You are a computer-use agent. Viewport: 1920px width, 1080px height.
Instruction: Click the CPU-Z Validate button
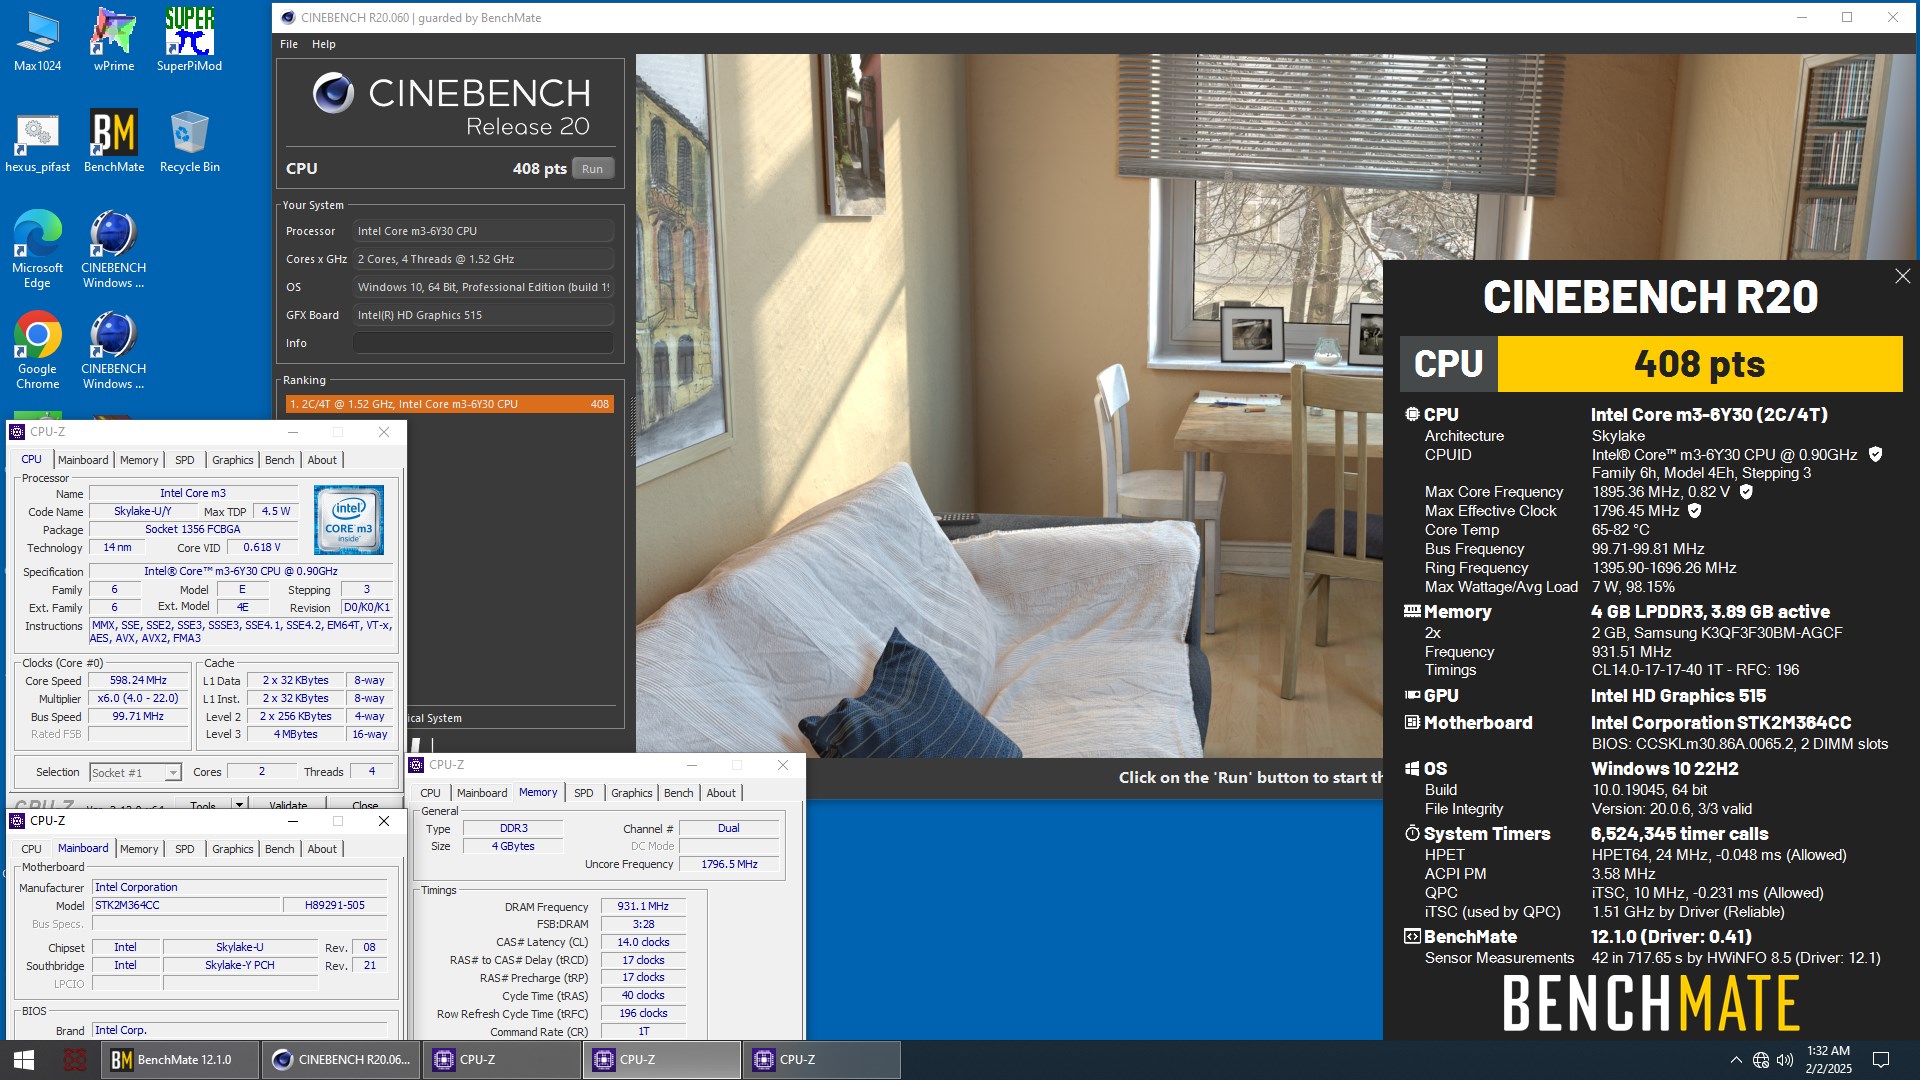(288, 805)
